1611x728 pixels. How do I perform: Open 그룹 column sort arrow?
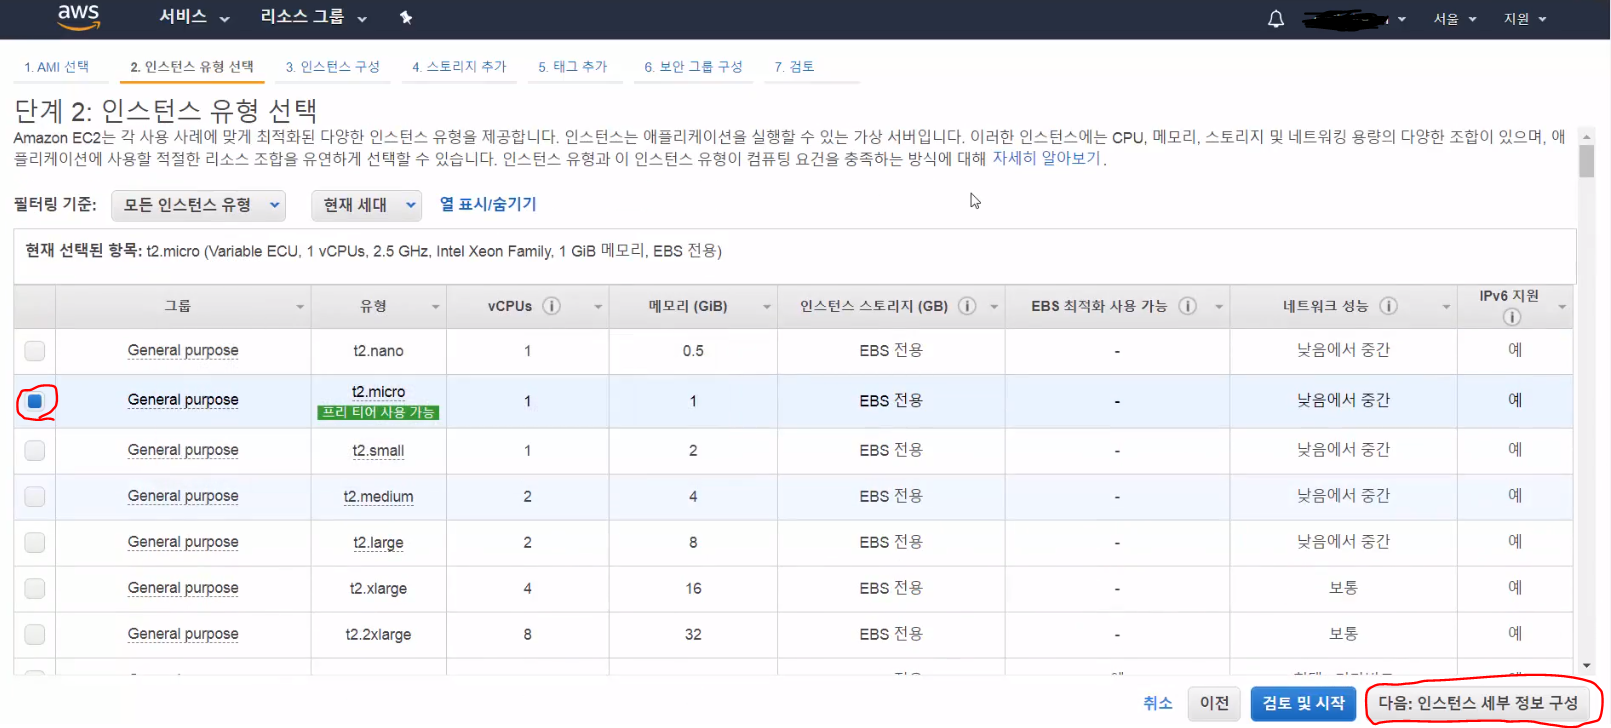point(299,307)
